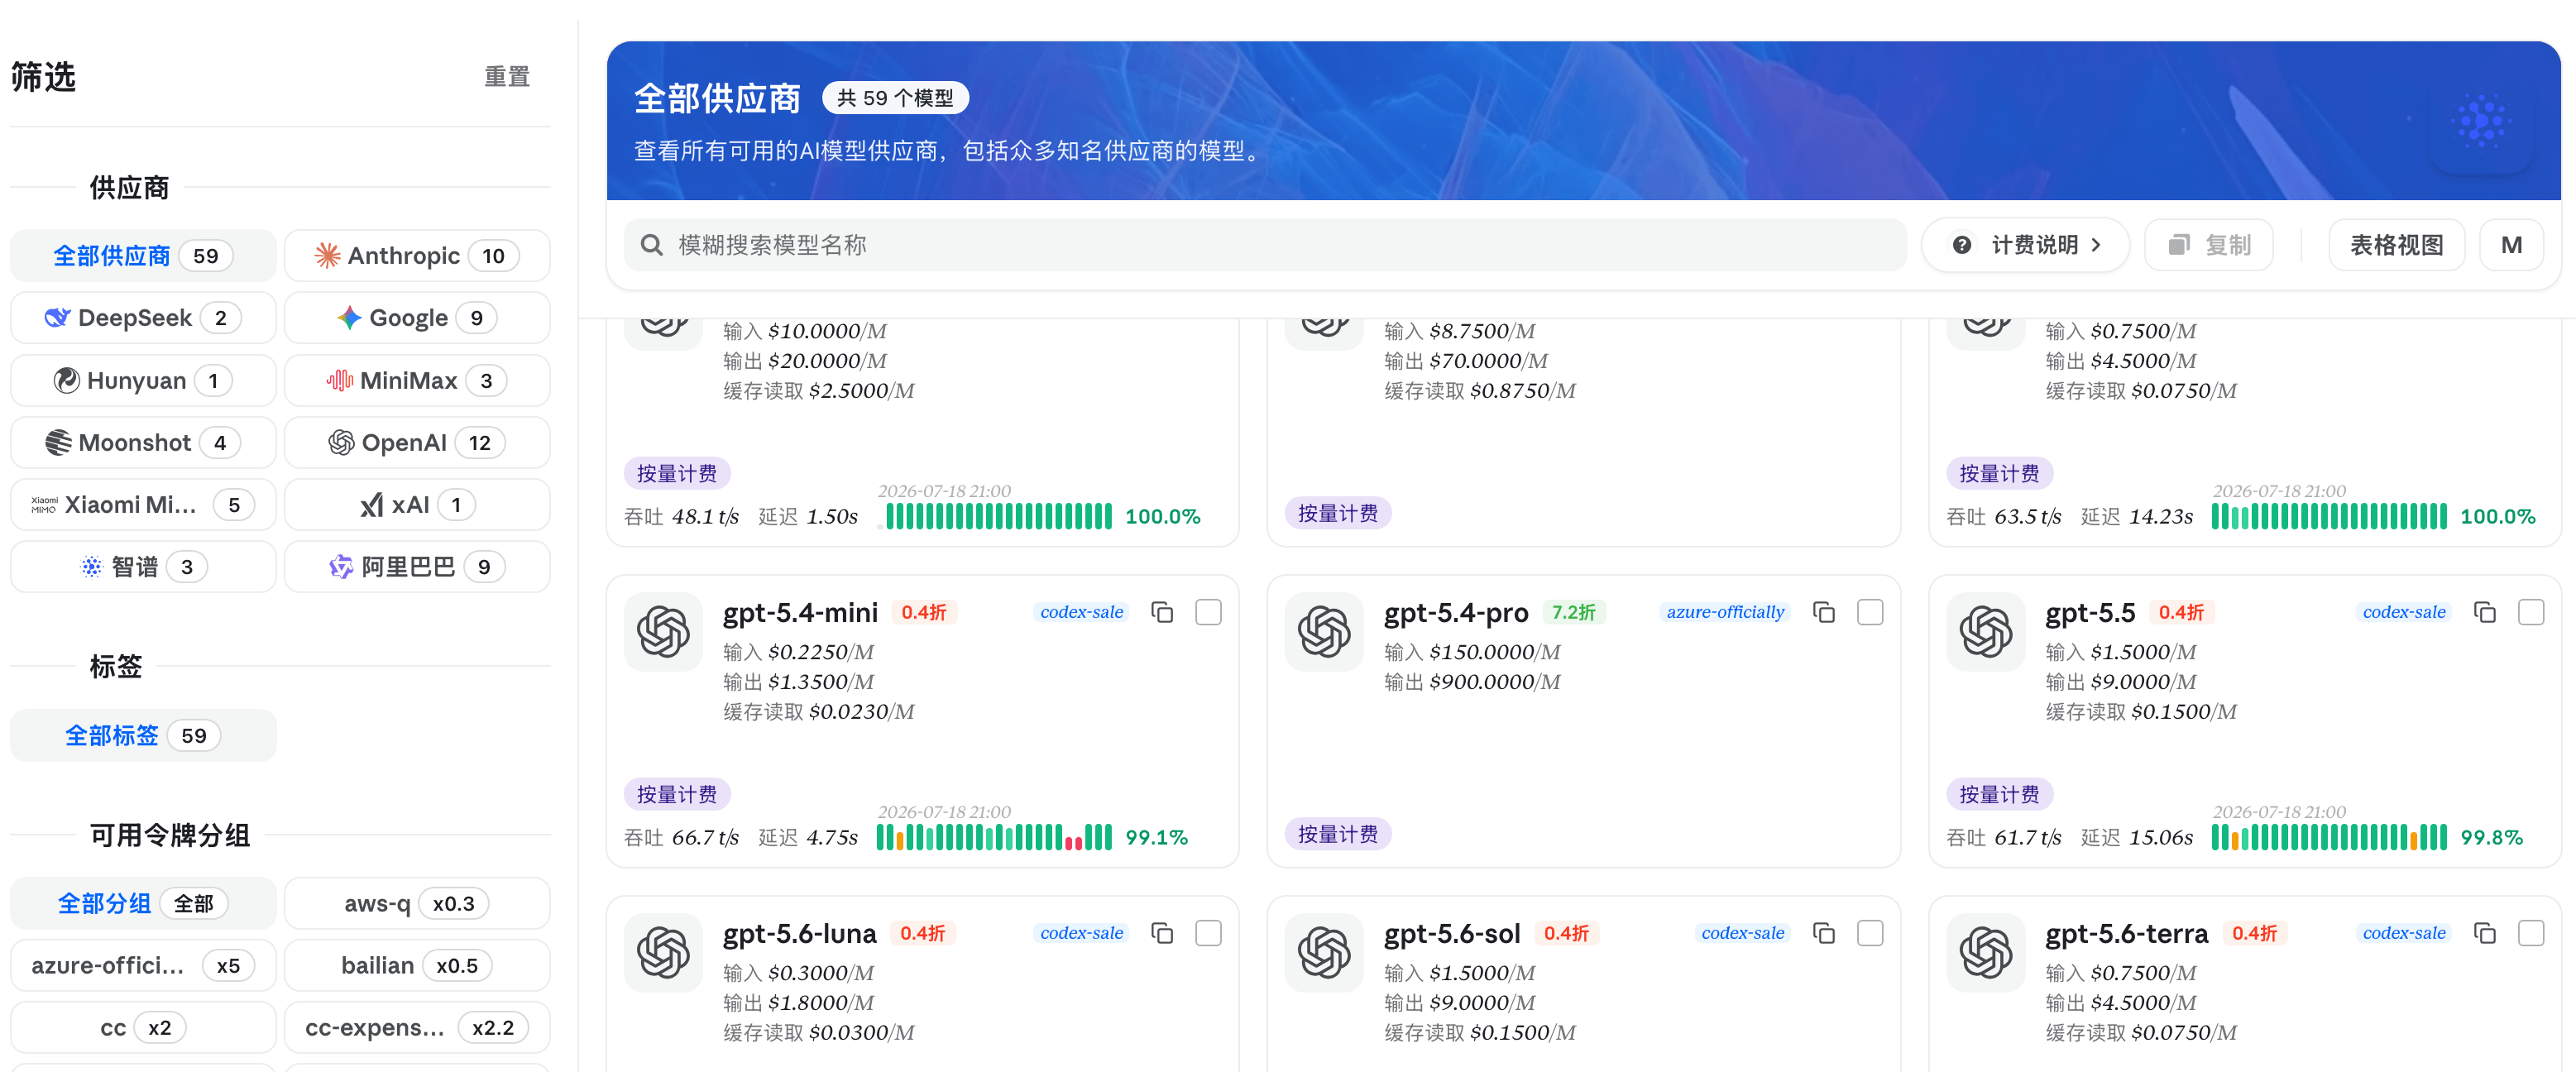Click the 按量计费 tag on gpt-5.4-mini card
This screenshot has width=2576, height=1072.
[x=677, y=795]
